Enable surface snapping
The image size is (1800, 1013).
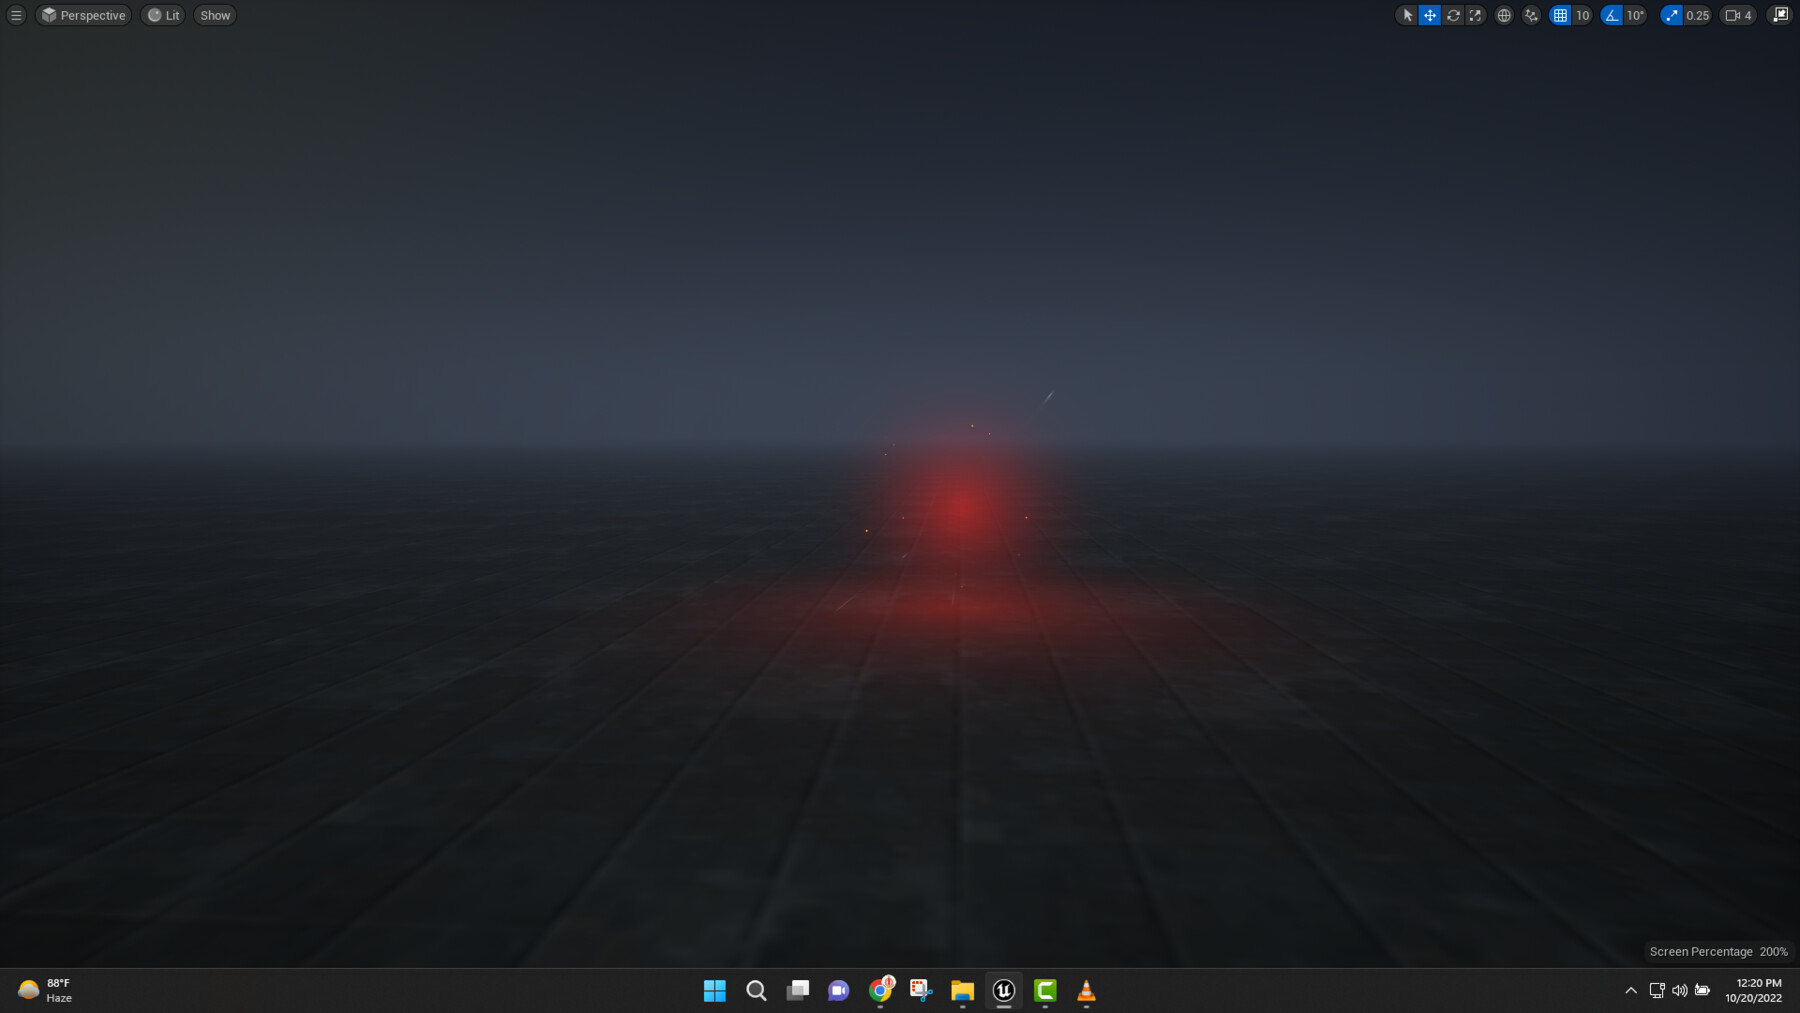tap(1531, 15)
